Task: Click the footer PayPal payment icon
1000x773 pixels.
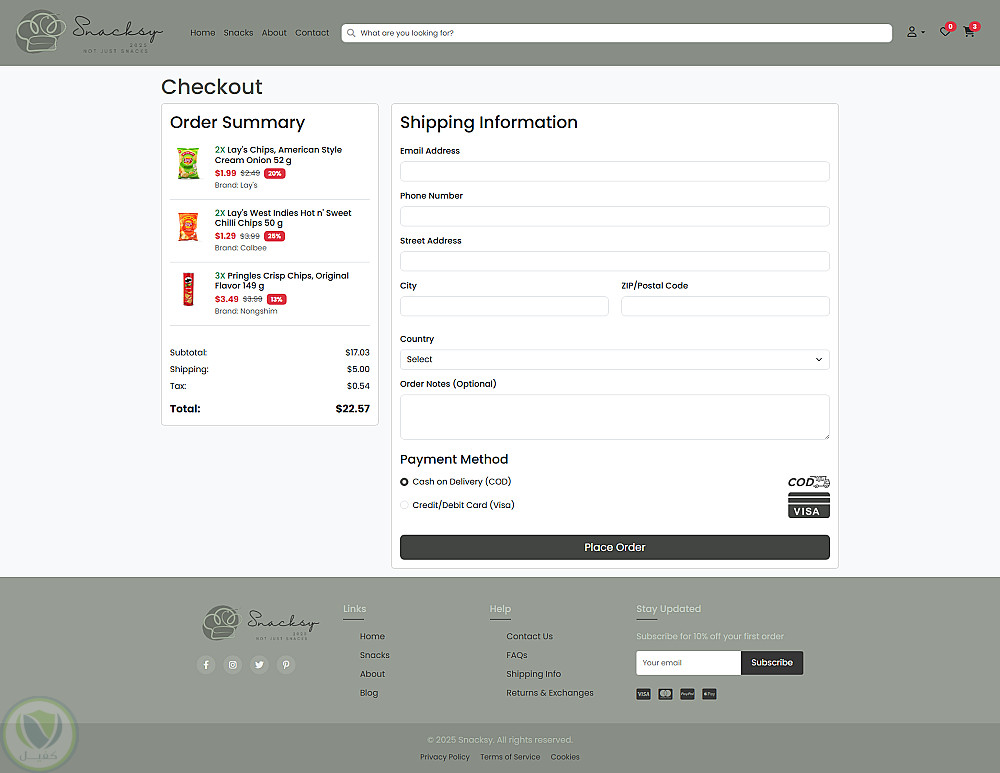Action: tap(687, 694)
